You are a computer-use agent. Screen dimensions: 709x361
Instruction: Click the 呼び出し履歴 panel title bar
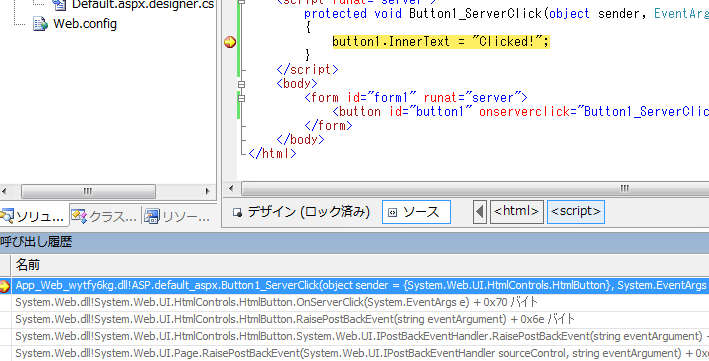(x=354, y=242)
